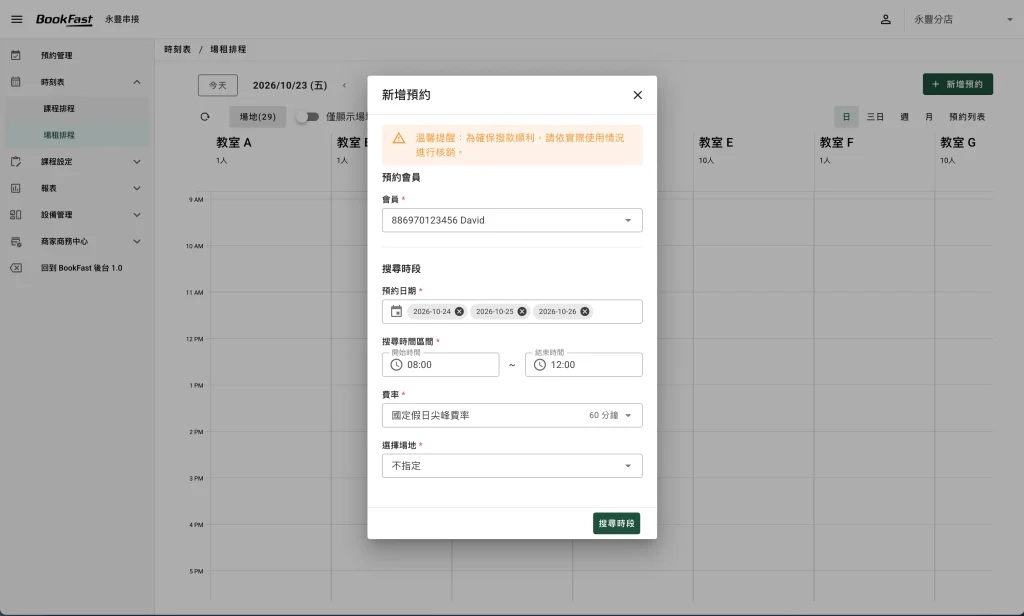Click the 2026/10/23 (五) date label
This screenshot has width=1024, height=616.
click(x=290, y=86)
